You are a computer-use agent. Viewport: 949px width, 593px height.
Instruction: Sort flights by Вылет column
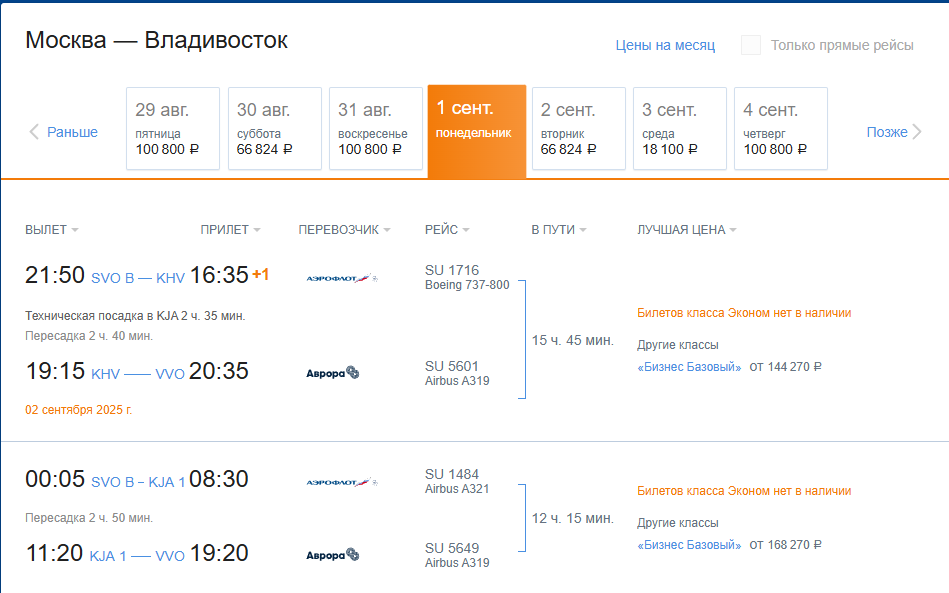(51, 230)
